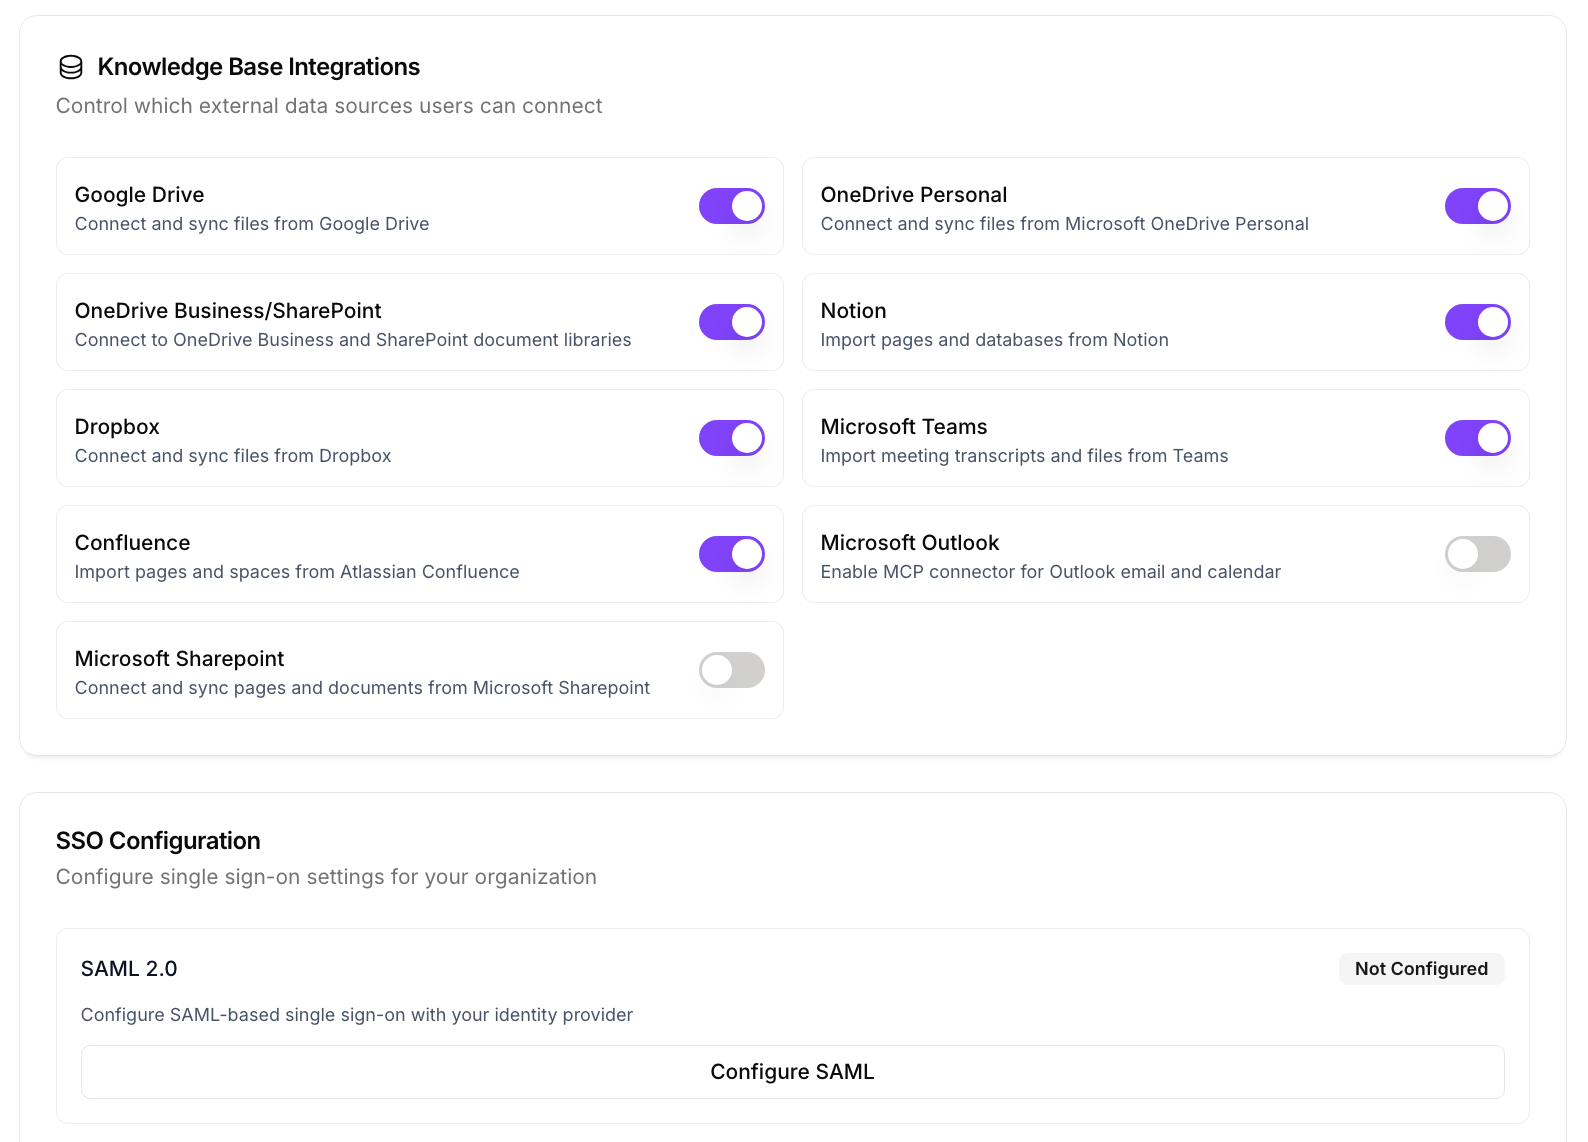Click the Microsoft Sharepoint card title
The image size is (1588, 1142).
(x=180, y=659)
